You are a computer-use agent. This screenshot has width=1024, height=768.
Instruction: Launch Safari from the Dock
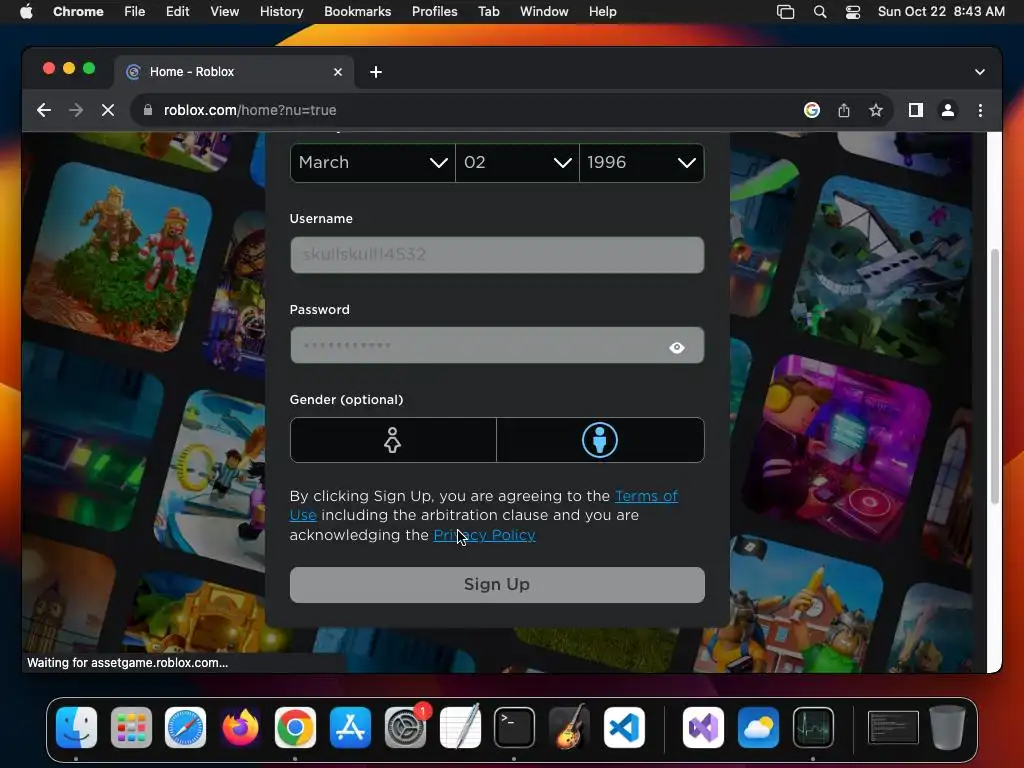(x=185, y=727)
